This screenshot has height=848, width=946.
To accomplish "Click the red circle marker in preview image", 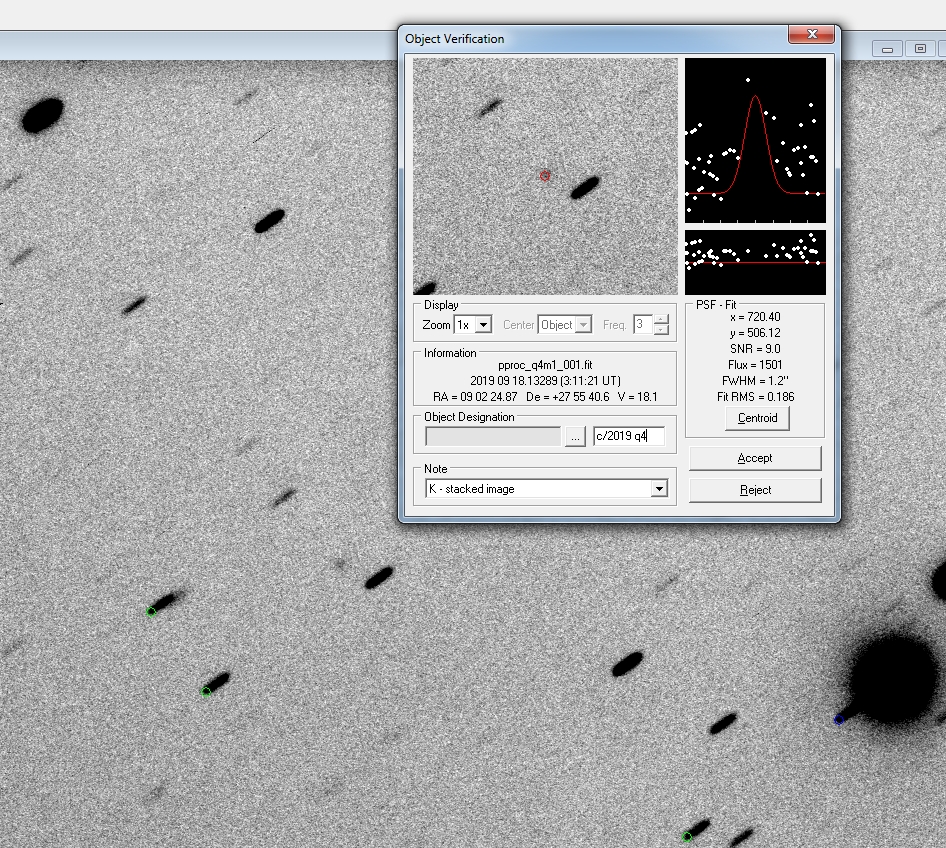I will coord(545,176).
